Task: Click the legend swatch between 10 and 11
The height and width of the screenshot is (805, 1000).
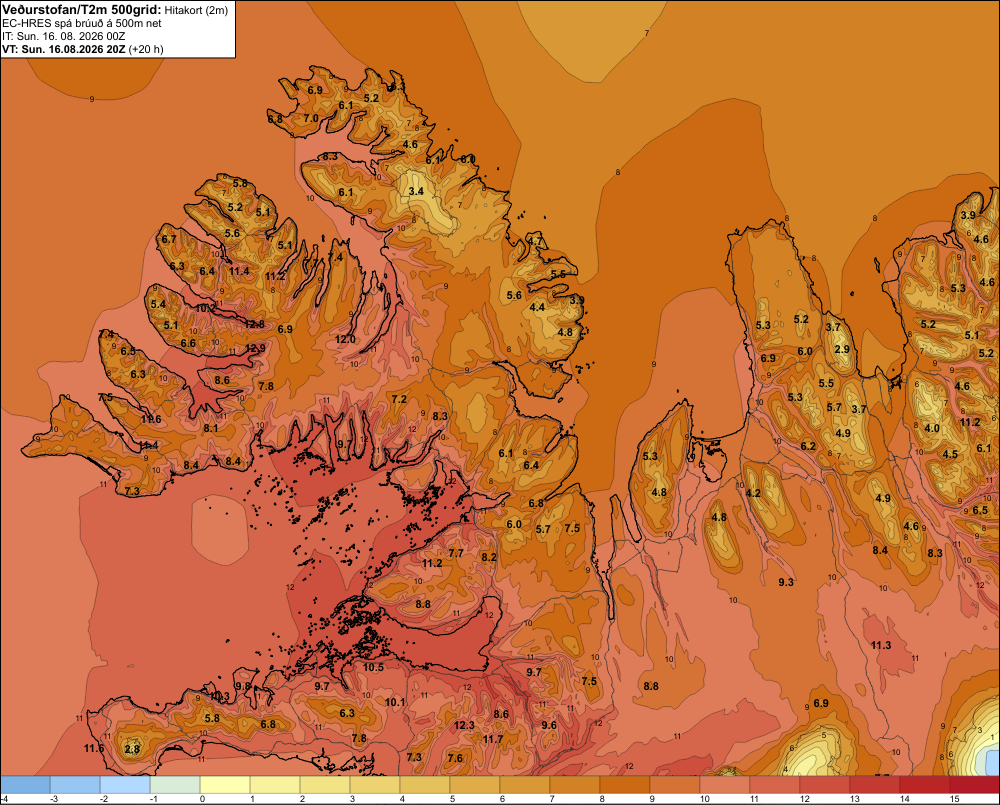Action: 724,785
